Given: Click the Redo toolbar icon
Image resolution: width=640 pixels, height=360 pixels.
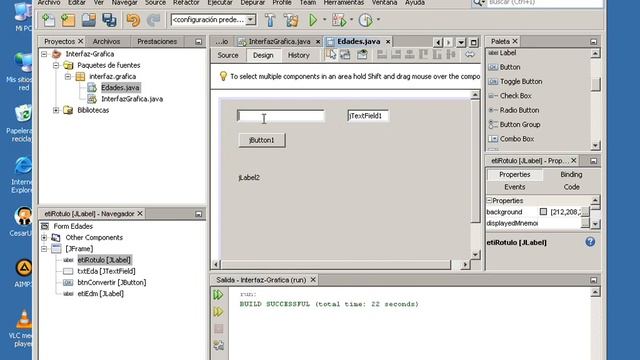Looking at the screenshot, I should [x=153, y=20].
